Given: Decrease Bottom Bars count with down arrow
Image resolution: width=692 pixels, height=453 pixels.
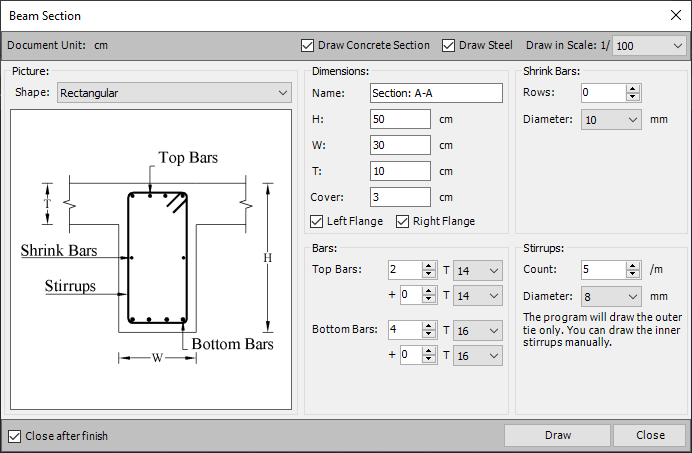Looking at the screenshot, I should (x=429, y=334).
